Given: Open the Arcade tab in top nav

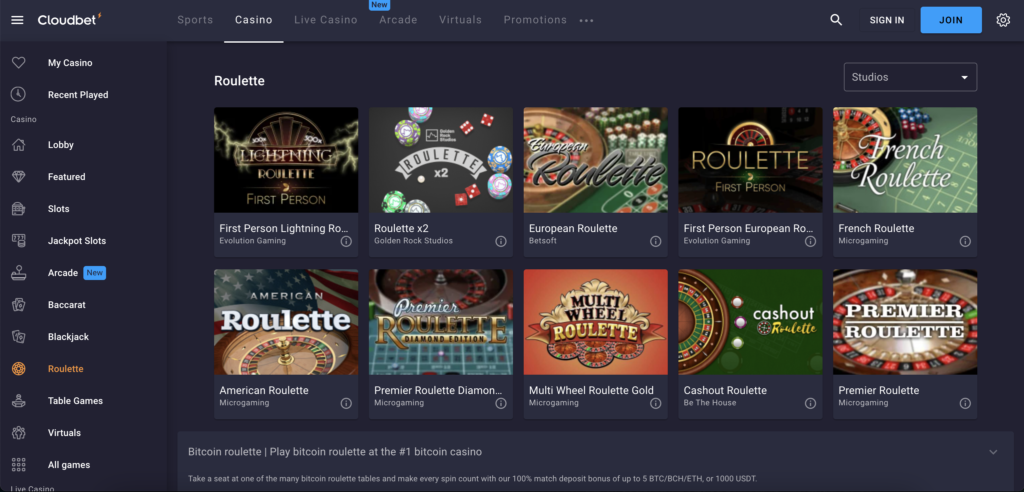Looking at the screenshot, I should 398,20.
